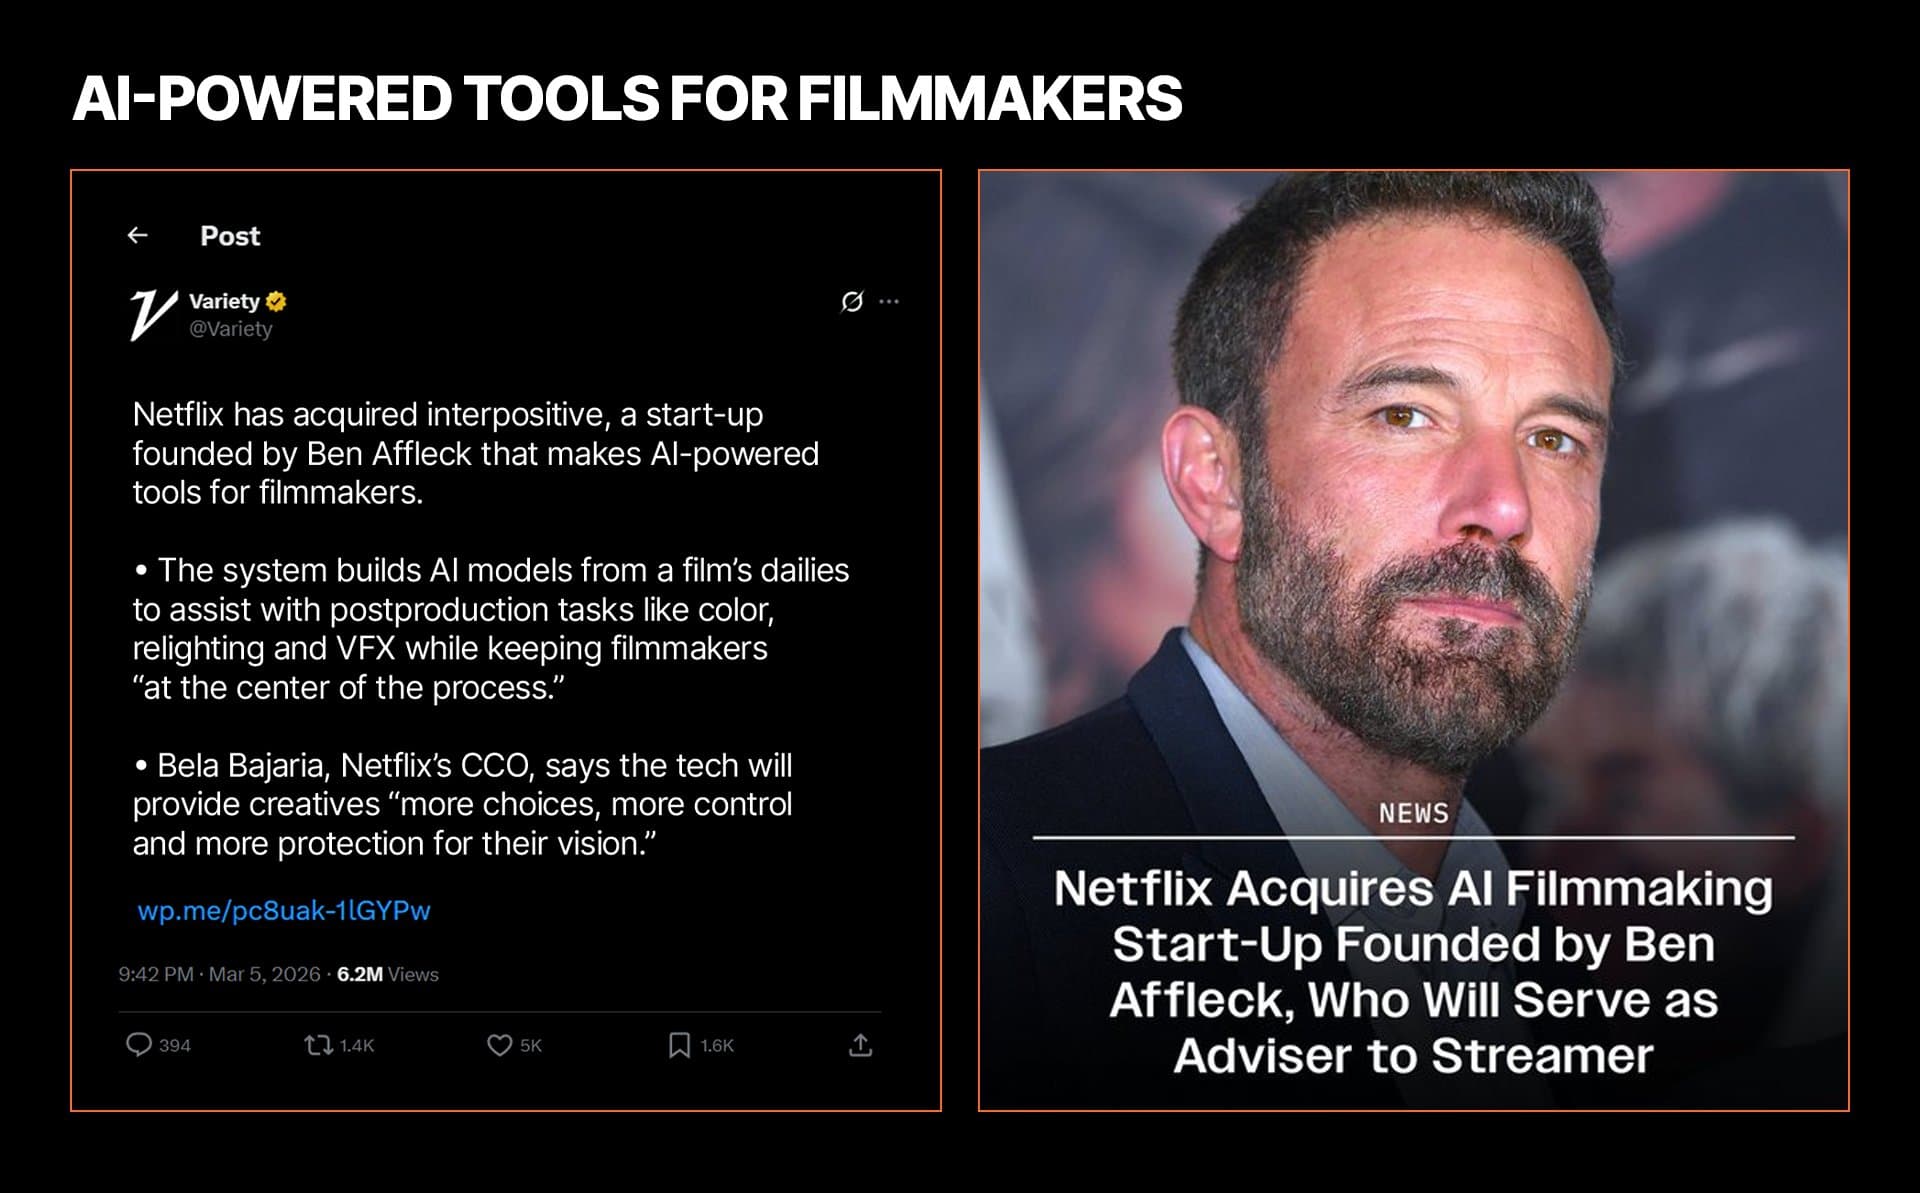1920x1193 pixels.
Task: Click the NEWS category label
Action: tap(1413, 814)
